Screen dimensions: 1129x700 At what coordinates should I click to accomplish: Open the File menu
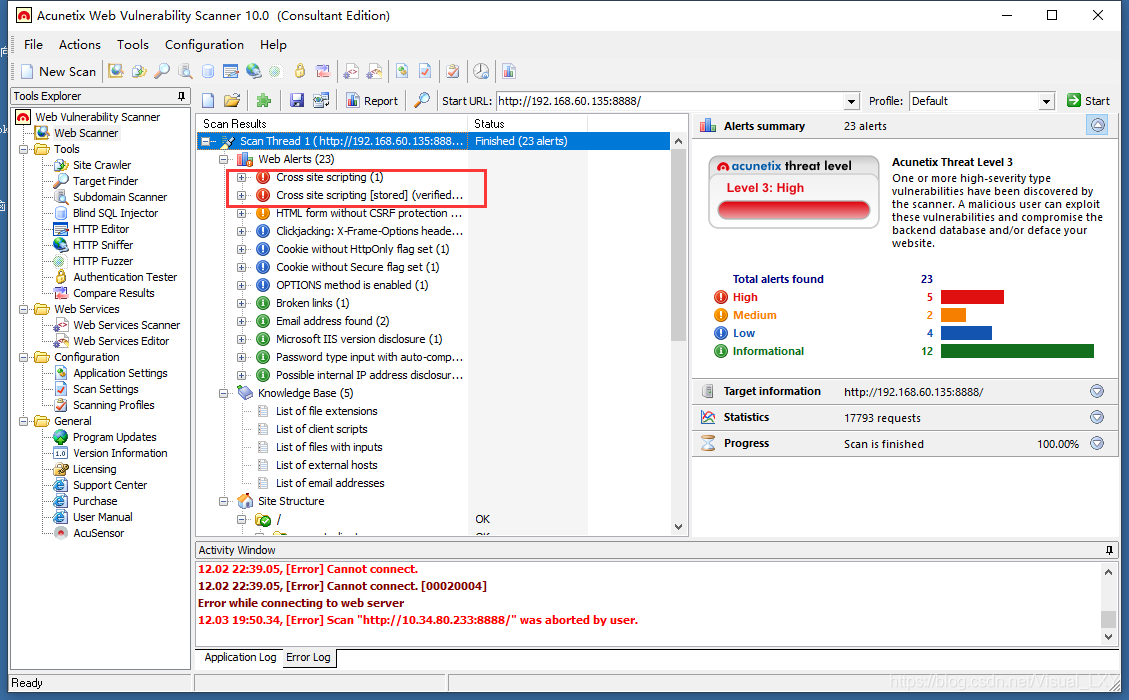pyautogui.click(x=33, y=45)
